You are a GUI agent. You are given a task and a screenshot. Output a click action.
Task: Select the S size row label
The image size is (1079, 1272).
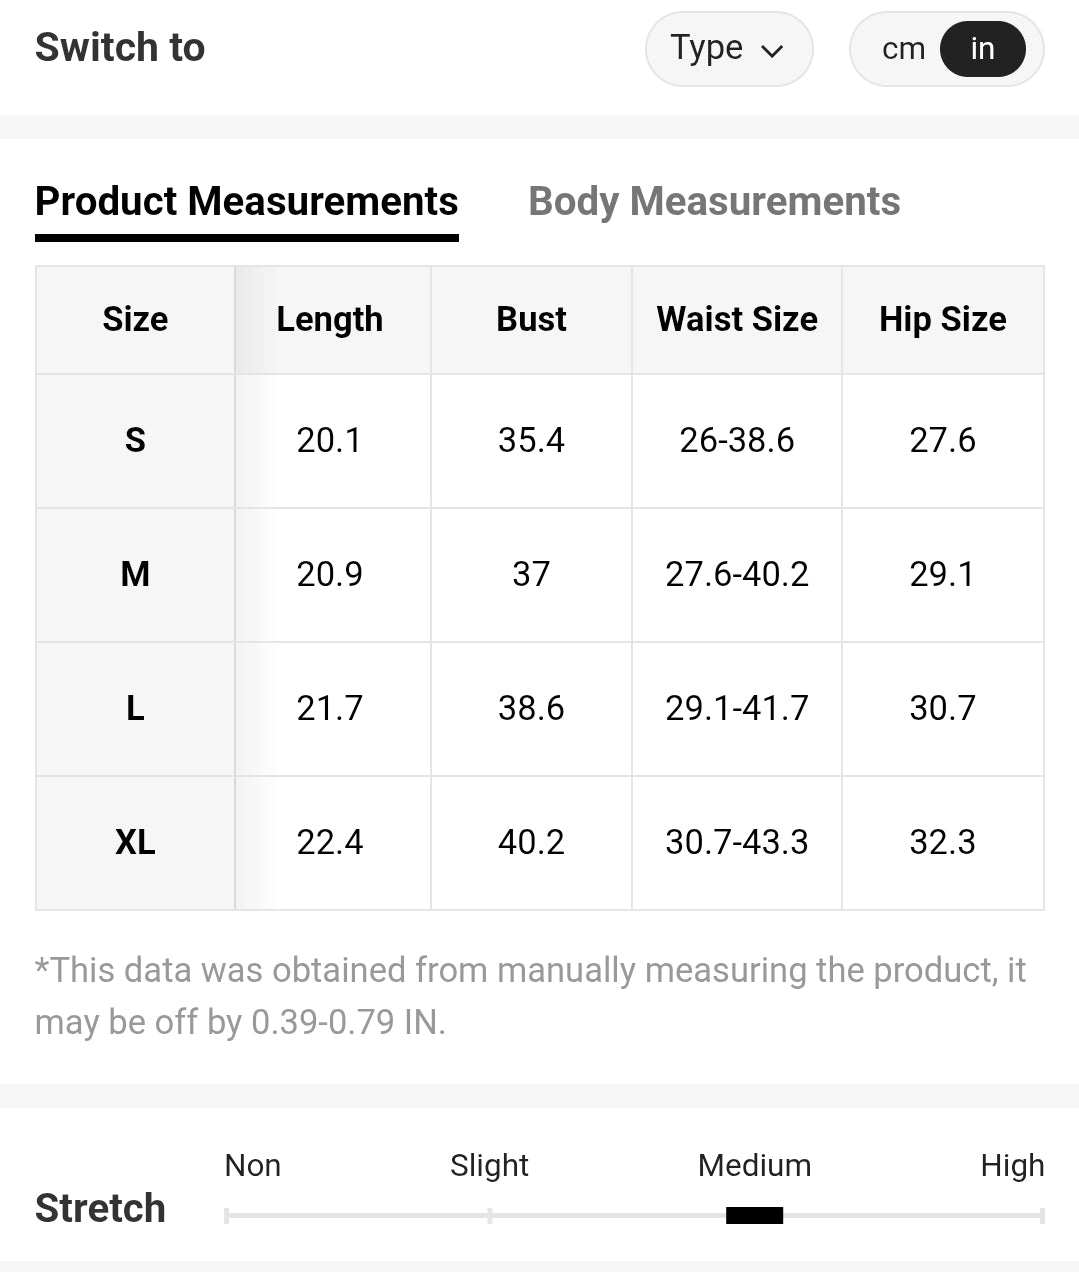point(135,440)
